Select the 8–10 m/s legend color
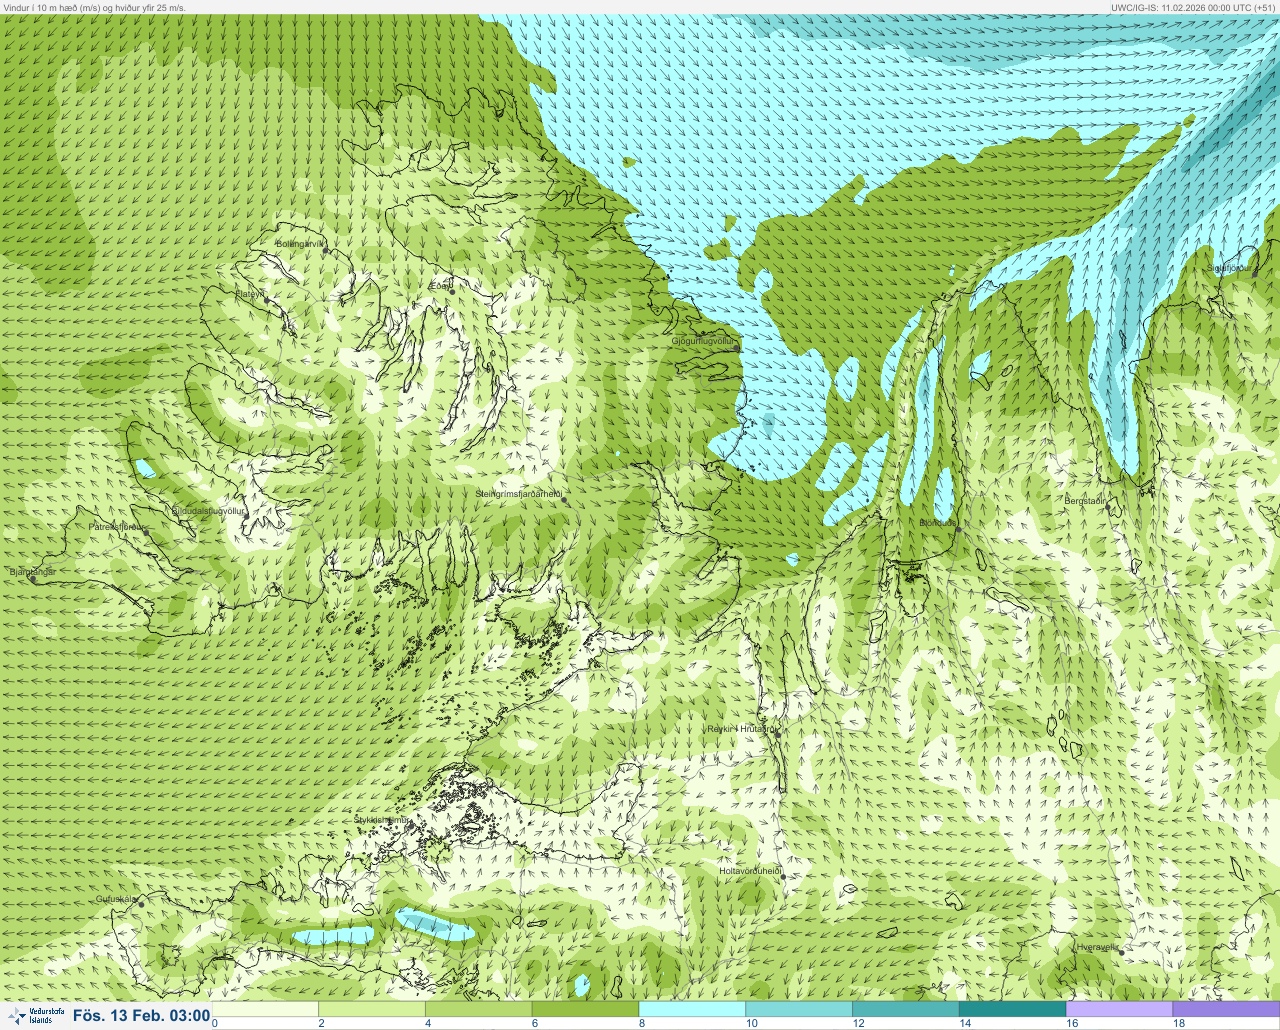This screenshot has height=1030, width=1280. (x=692, y=1009)
